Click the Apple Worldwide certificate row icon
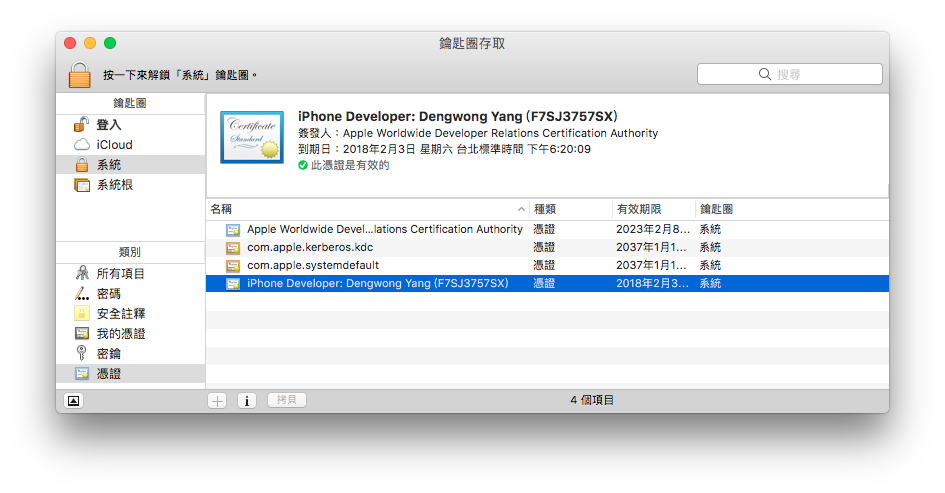This screenshot has width=945, height=493. pos(233,230)
